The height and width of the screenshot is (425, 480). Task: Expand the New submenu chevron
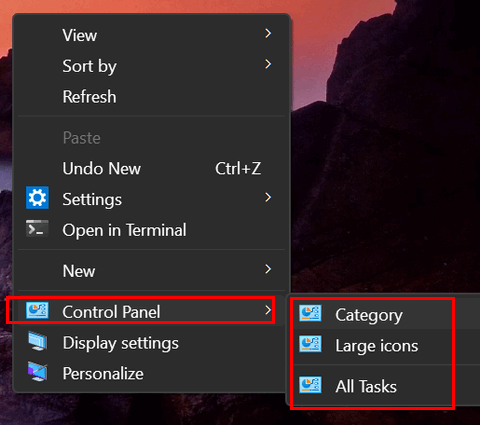pos(268,269)
